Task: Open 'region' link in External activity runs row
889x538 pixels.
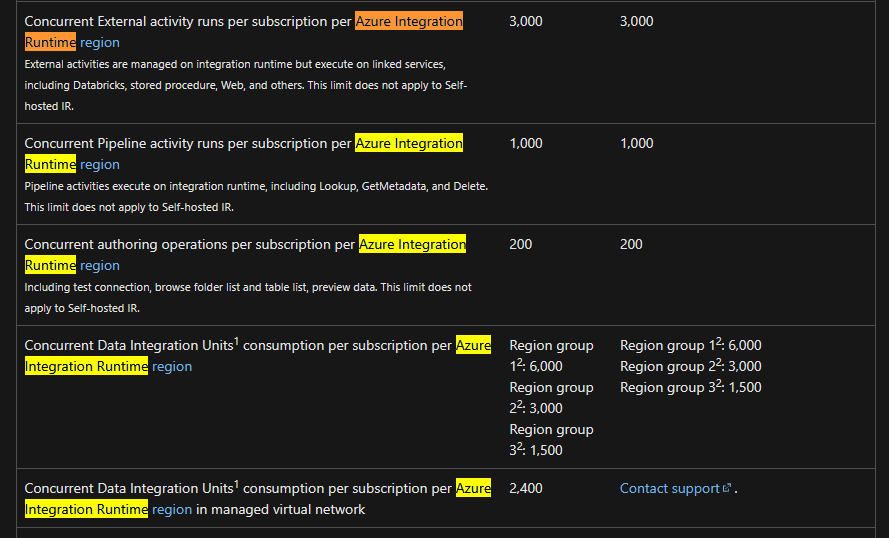Action: [99, 43]
